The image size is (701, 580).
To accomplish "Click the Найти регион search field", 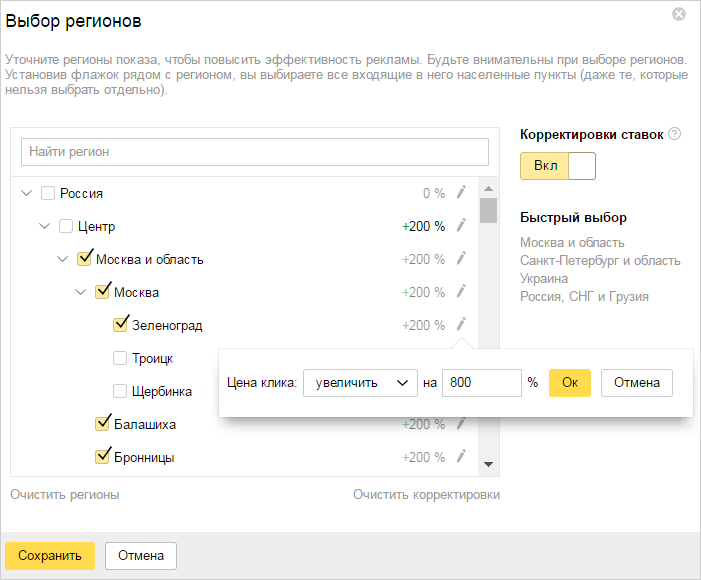I will 255,152.
